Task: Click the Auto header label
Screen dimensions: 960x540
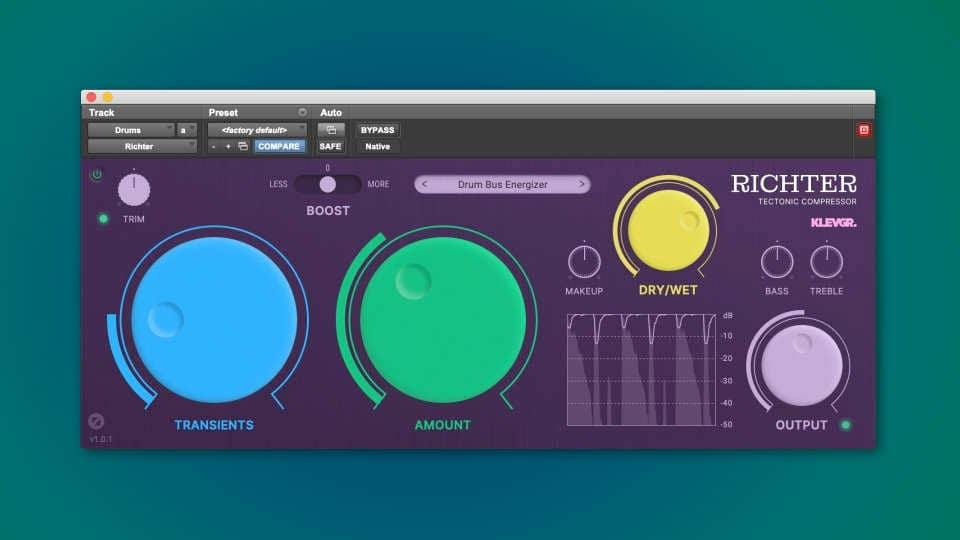Action: (x=331, y=113)
